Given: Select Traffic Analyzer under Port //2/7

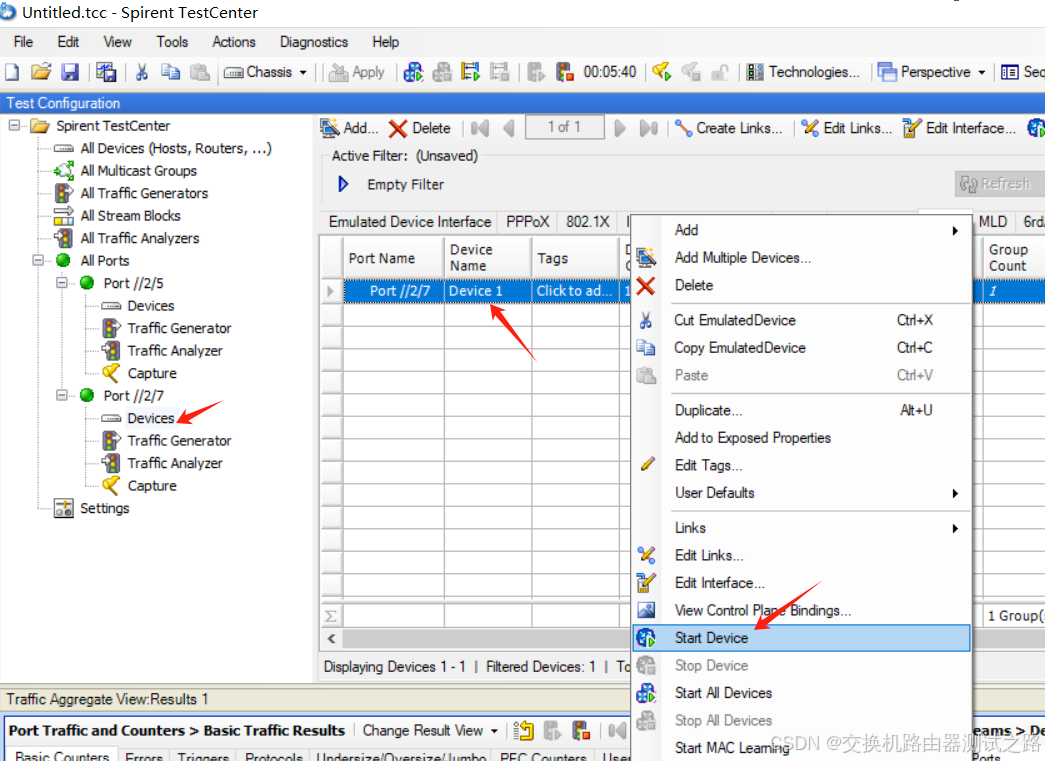Looking at the screenshot, I should [x=175, y=463].
